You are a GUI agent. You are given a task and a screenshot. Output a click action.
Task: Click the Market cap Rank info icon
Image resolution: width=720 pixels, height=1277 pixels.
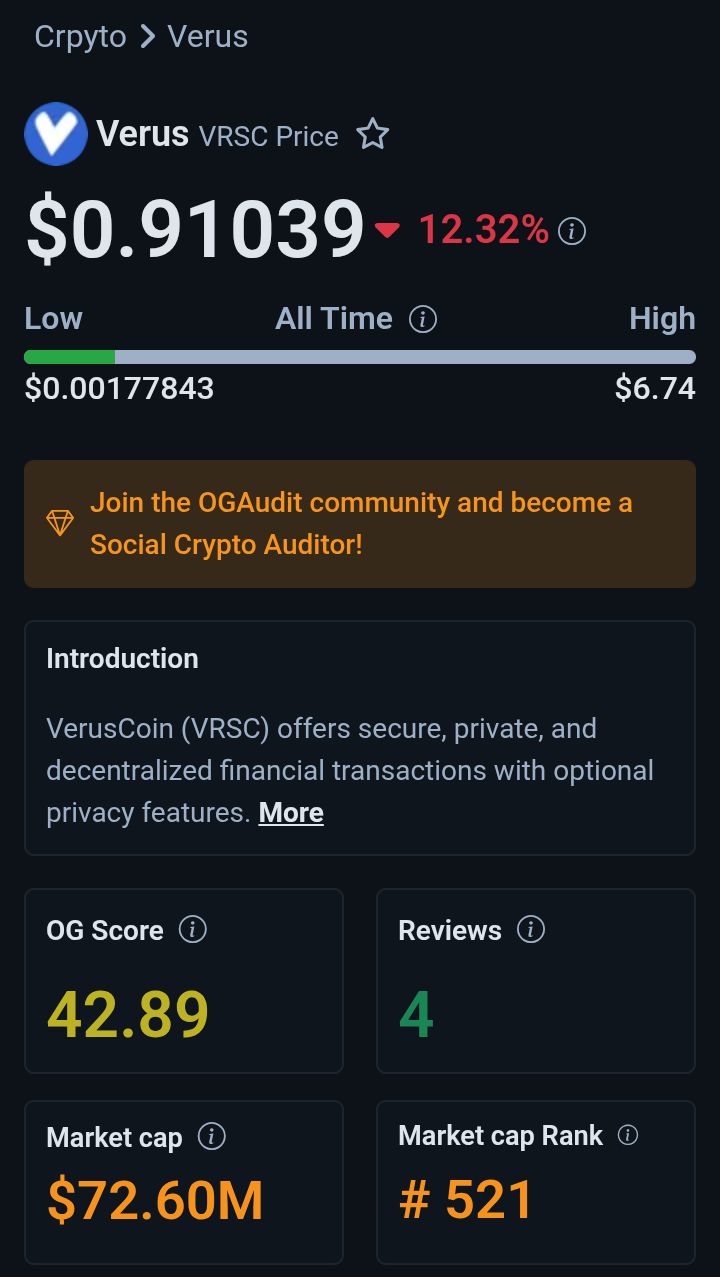tap(628, 1135)
